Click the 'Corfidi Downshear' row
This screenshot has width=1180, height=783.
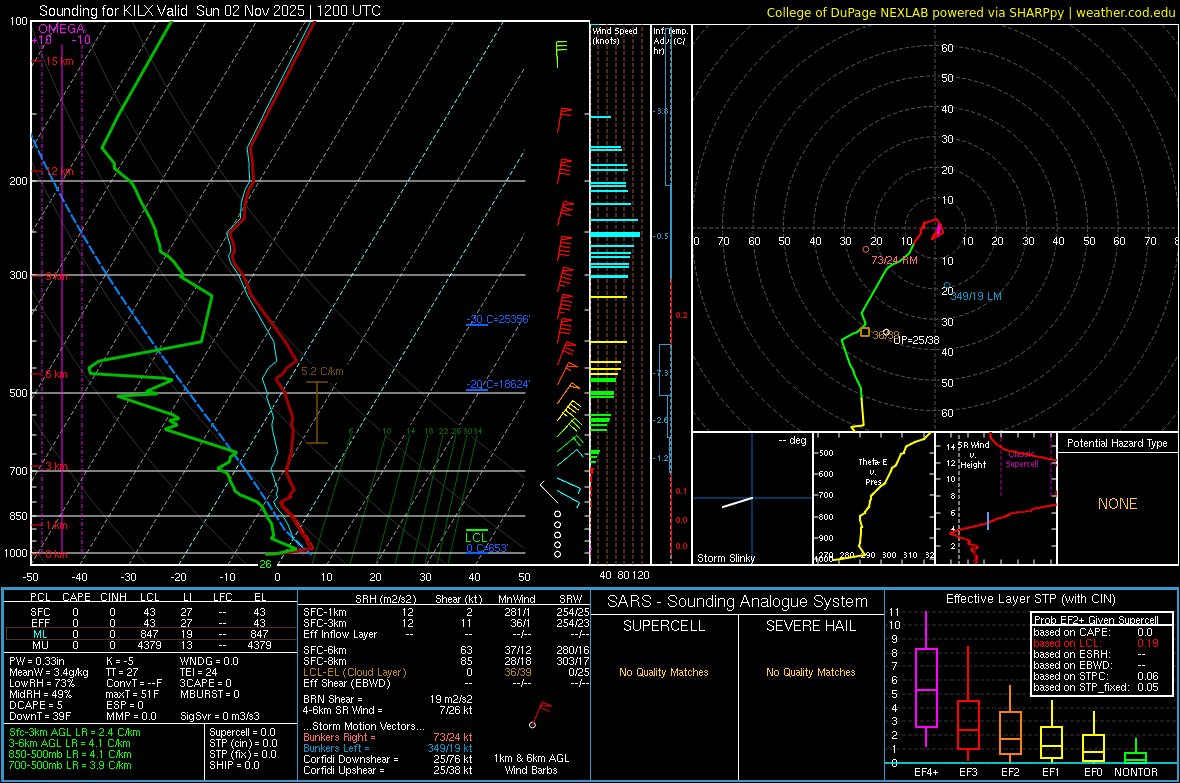[388, 759]
